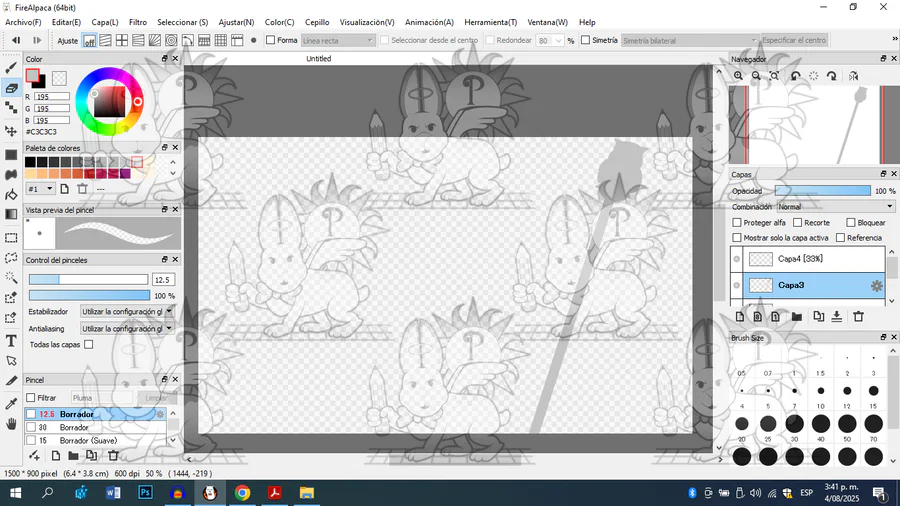The height and width of the screenshot is (506, 900).
Task: Zoom out with the Navegador magnifier
Action: pyautogui.click(x=757, y=76)
